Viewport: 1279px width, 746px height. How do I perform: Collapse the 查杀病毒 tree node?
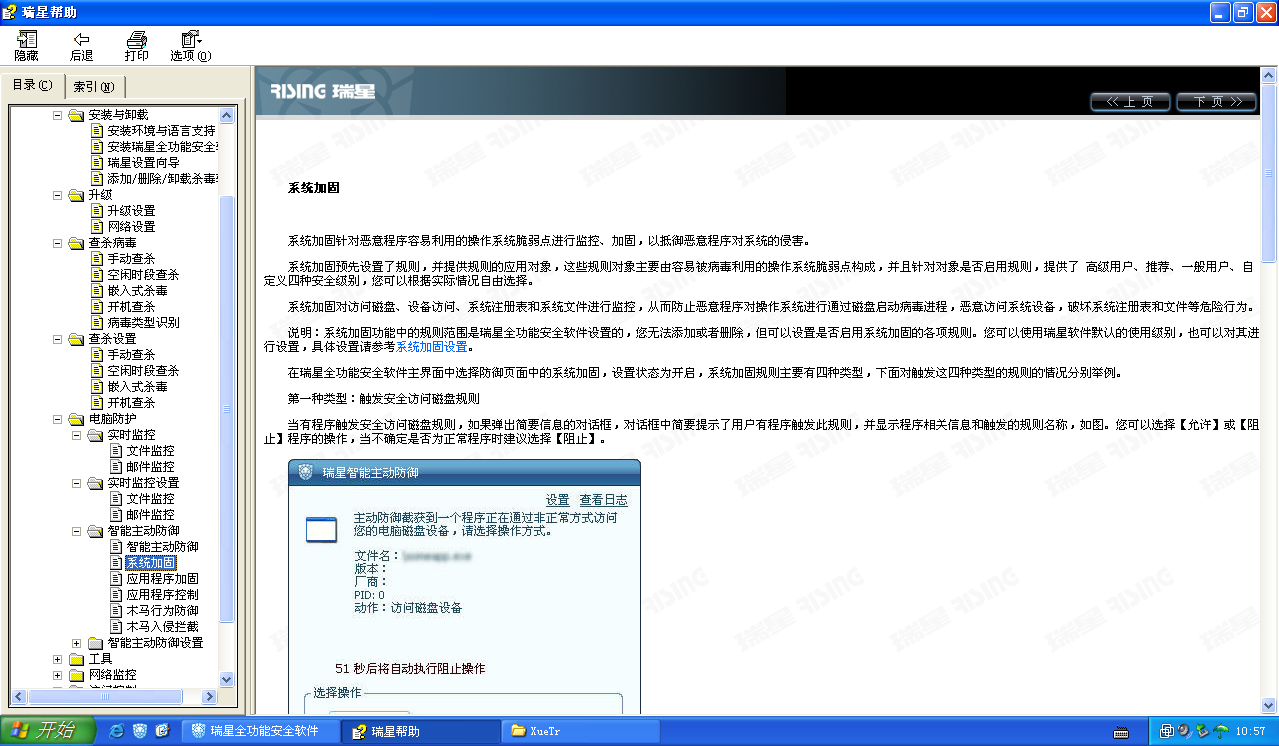tap(58, 243)
